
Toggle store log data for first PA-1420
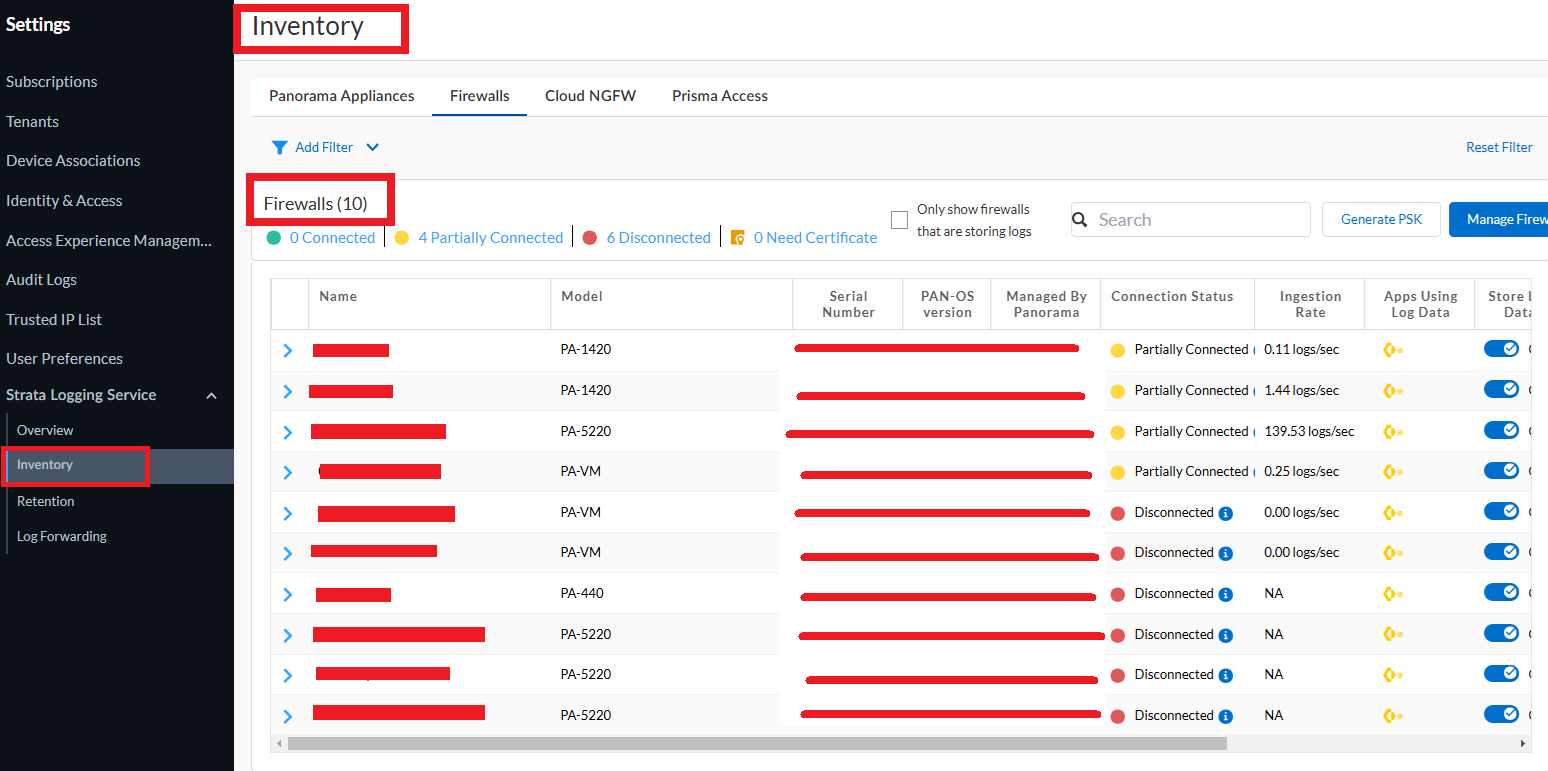tap(1501, 349)
